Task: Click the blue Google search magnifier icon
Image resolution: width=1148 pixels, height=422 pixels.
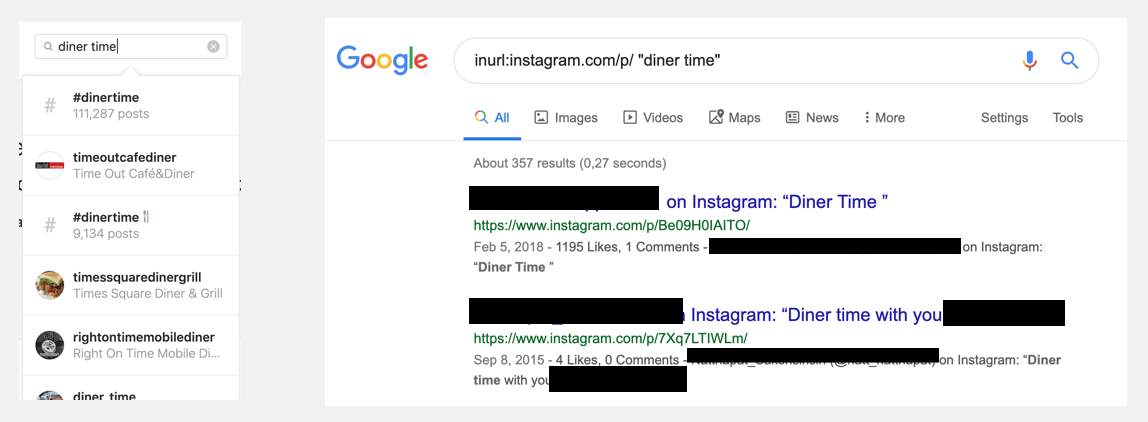Action: coord(1070,61)
